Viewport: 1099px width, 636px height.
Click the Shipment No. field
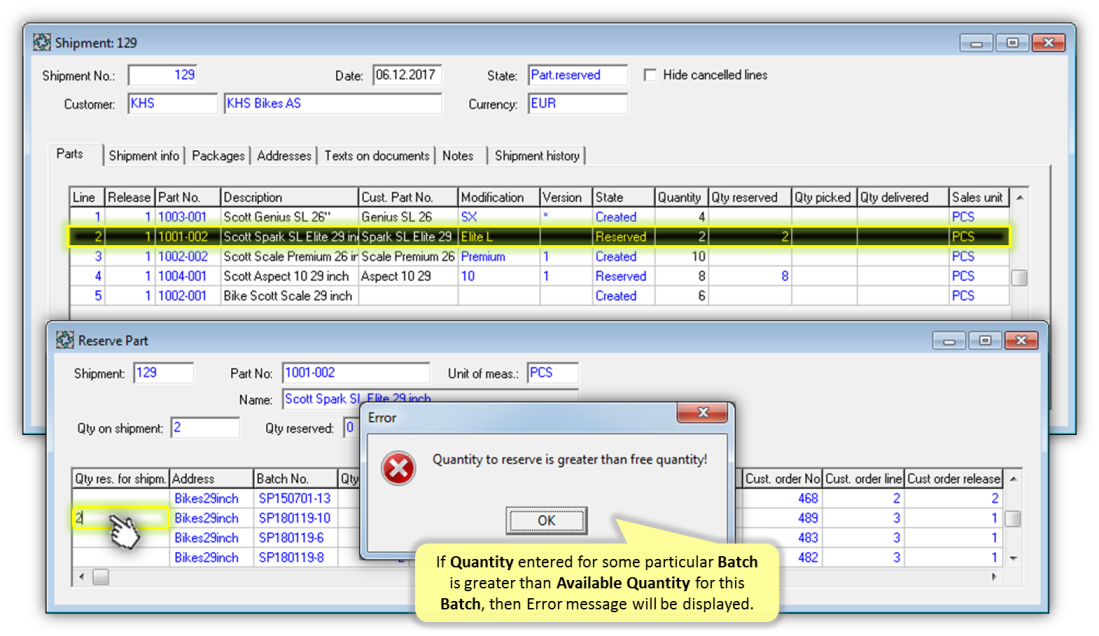click(163, 75)
